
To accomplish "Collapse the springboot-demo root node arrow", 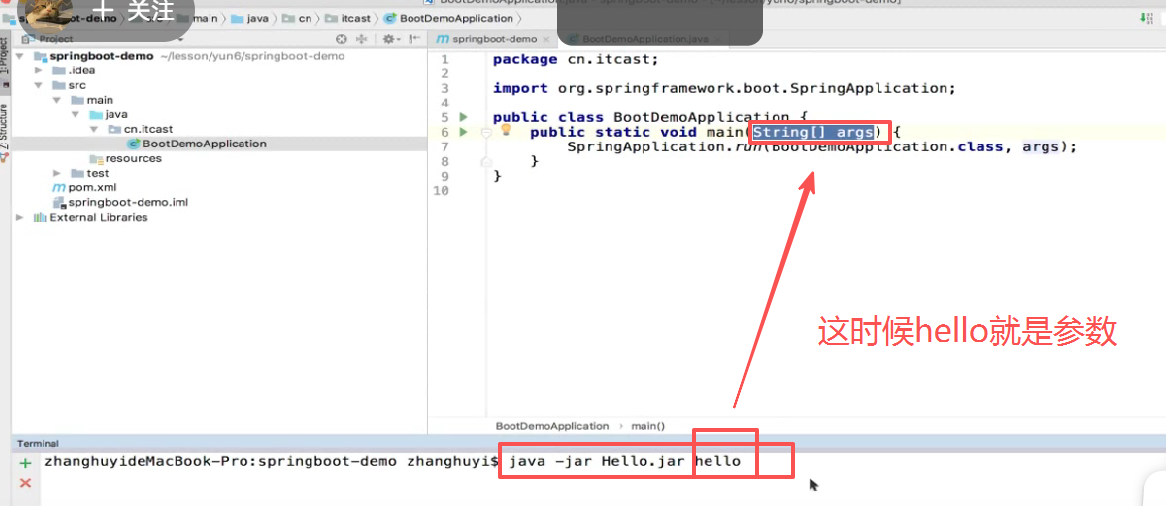I will click(20, 56).
